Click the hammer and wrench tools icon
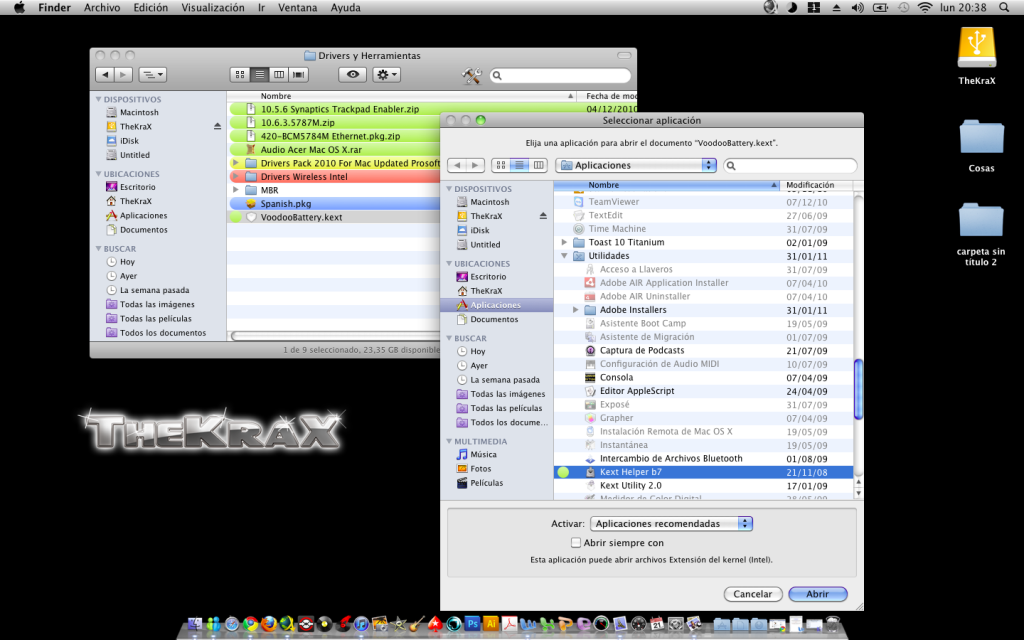Viewport: 1024px width, 640px height. click(471, 76)
